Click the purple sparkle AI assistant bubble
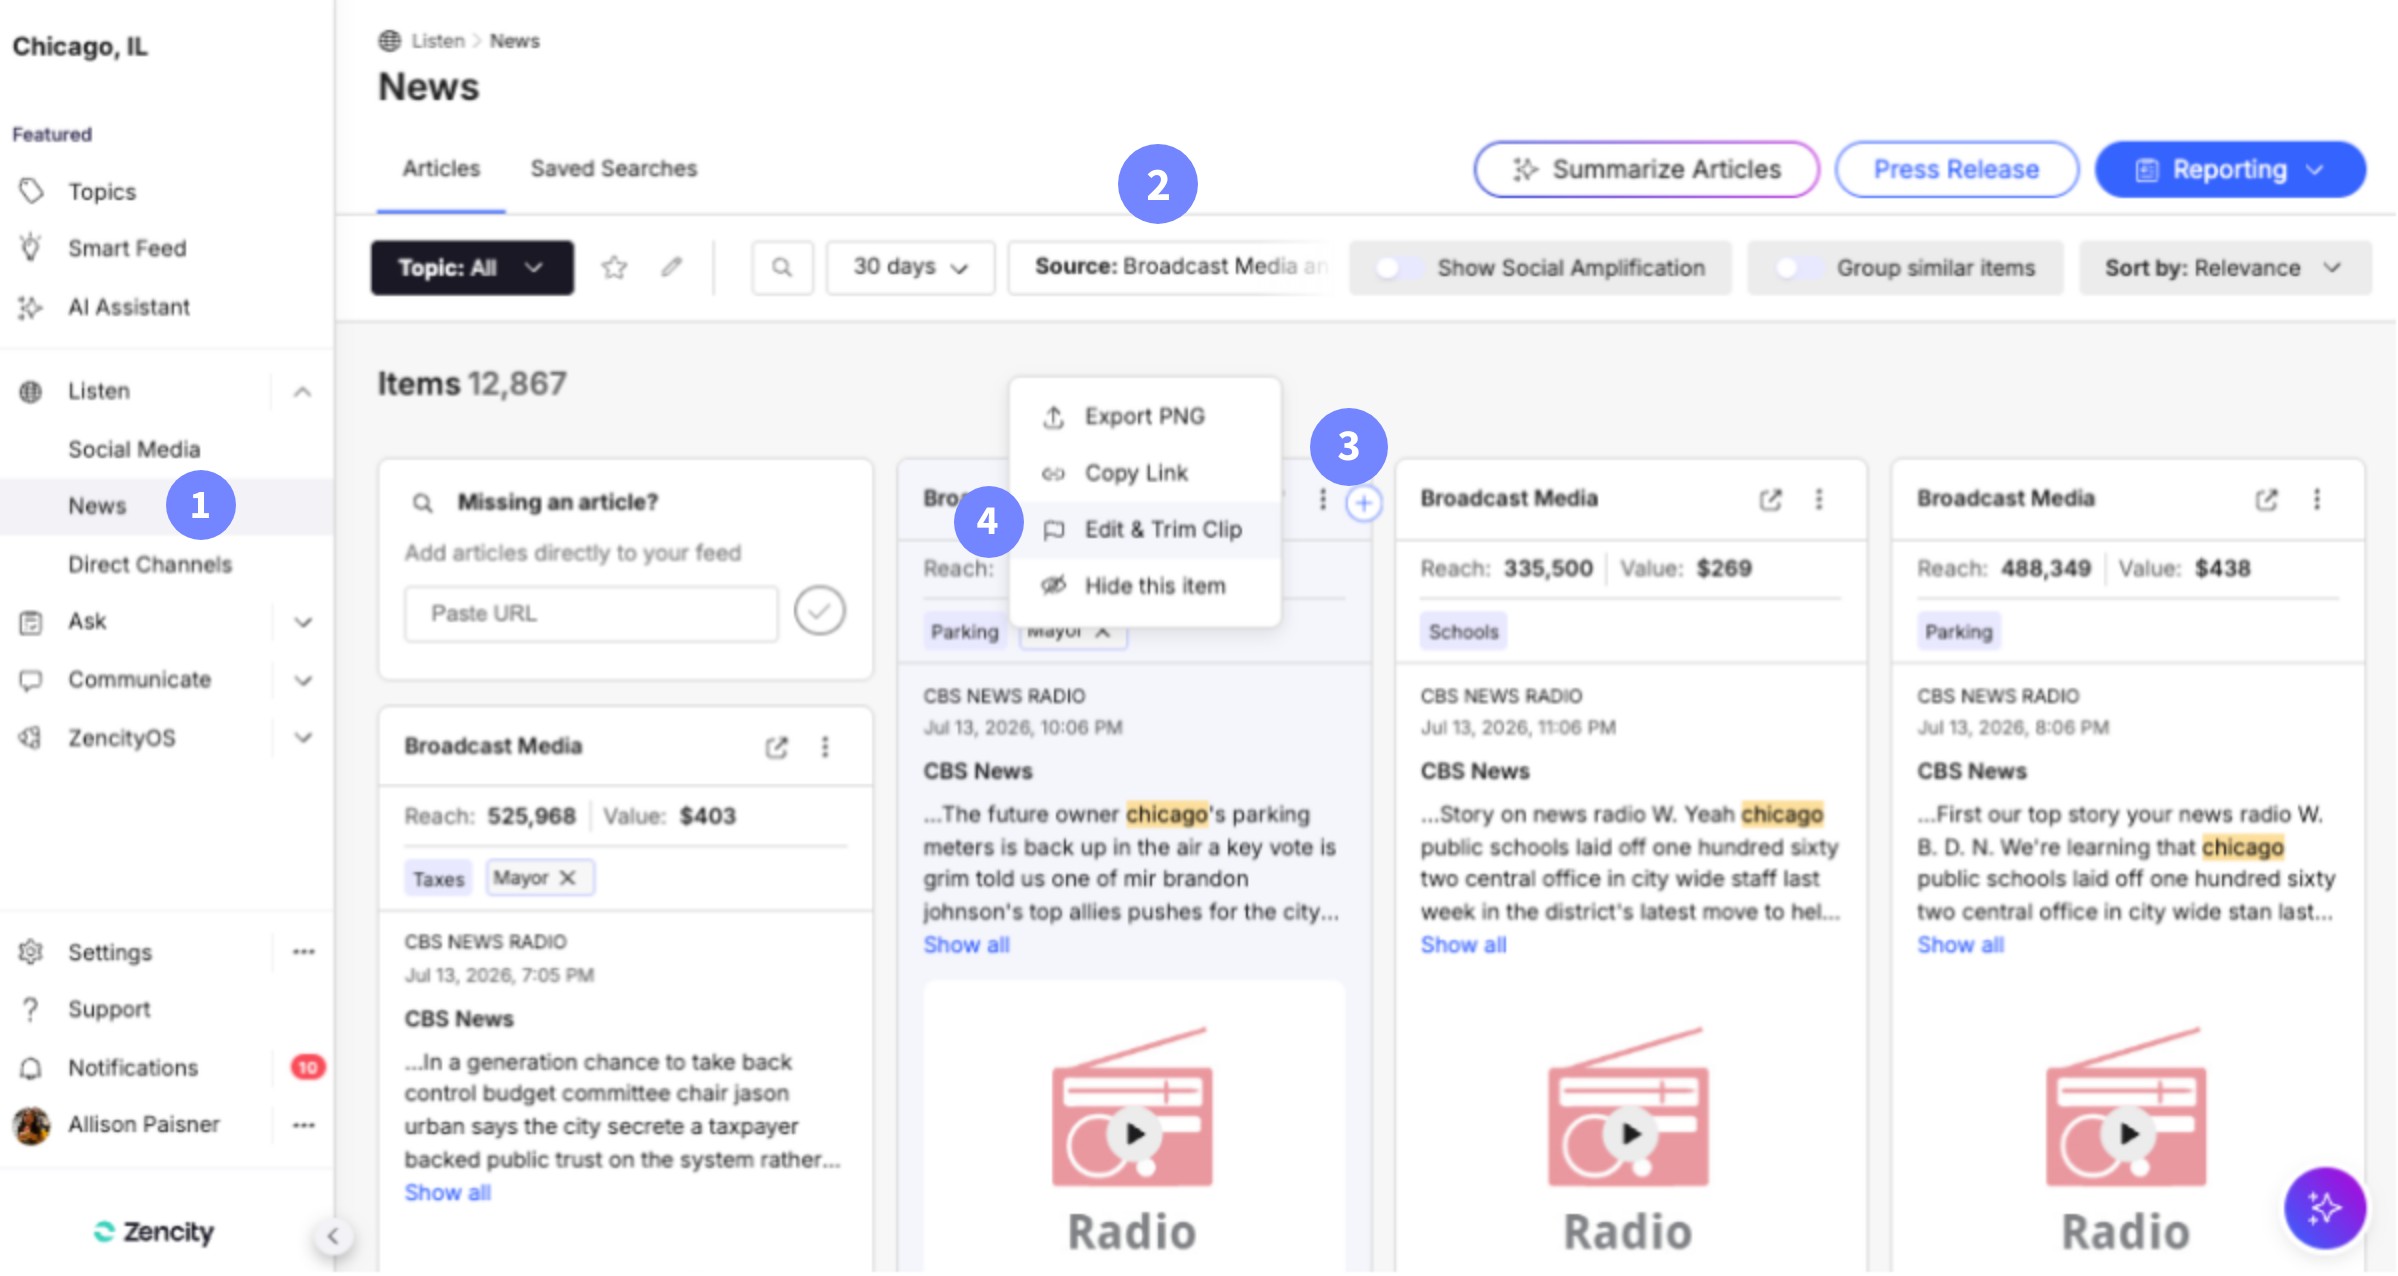 pyautogui.click(x=2324, y=1208)
